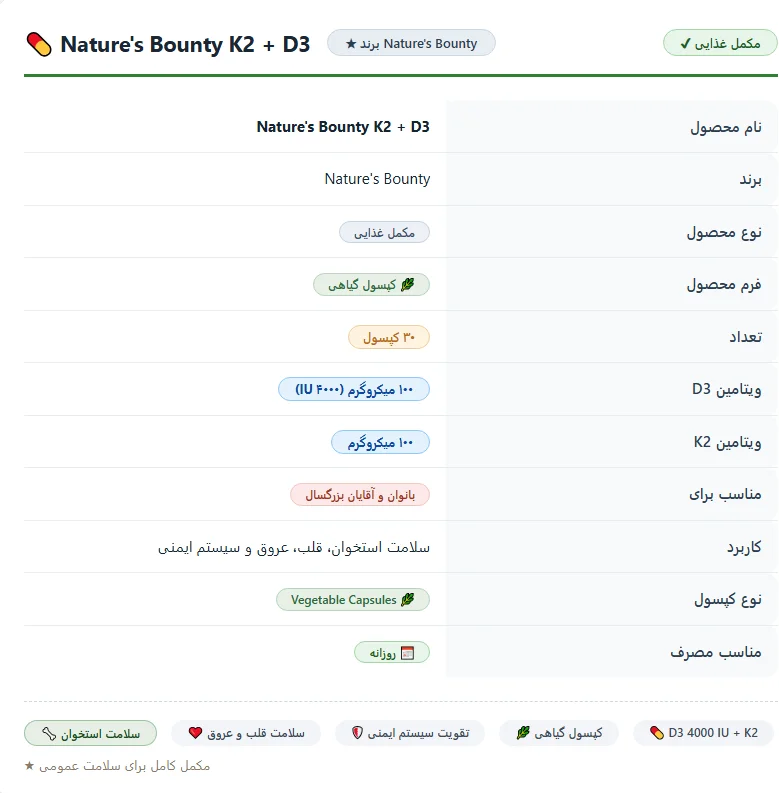This screenshot has height=793, width=779.
Task: Click the ۳۰ کپسول count pill
Action: point(389,337)
